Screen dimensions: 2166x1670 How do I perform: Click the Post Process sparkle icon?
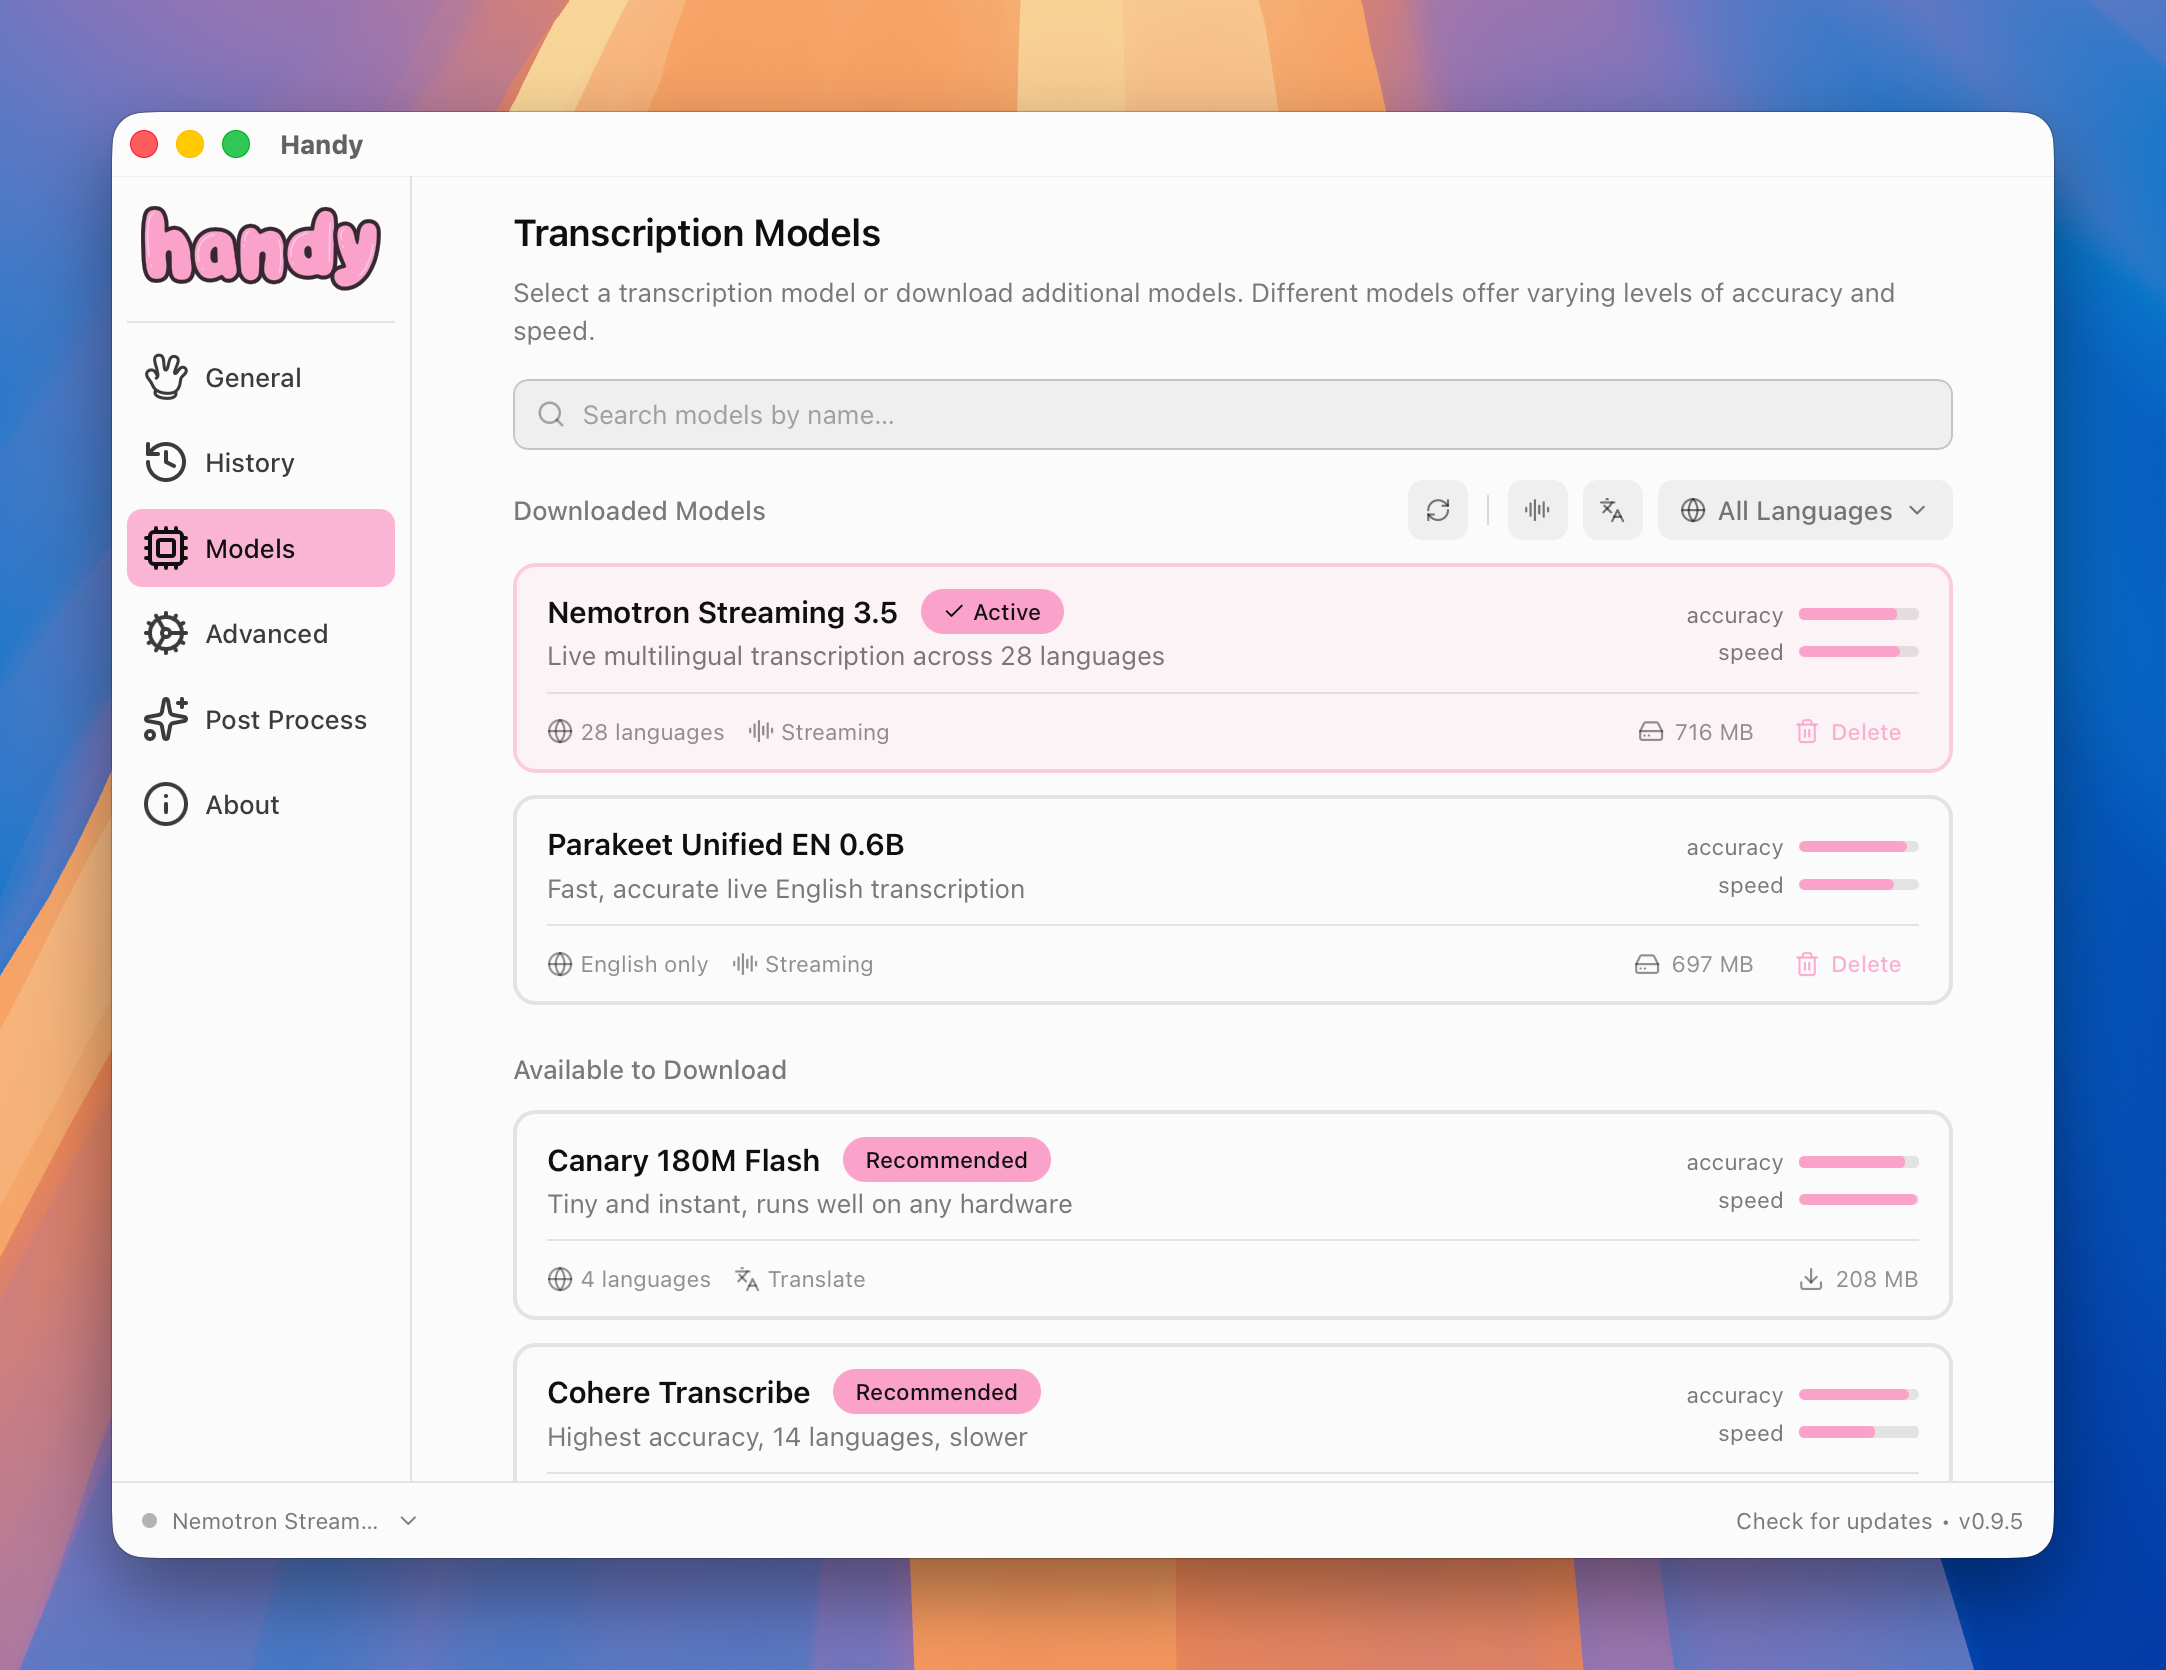click(166, 720)
